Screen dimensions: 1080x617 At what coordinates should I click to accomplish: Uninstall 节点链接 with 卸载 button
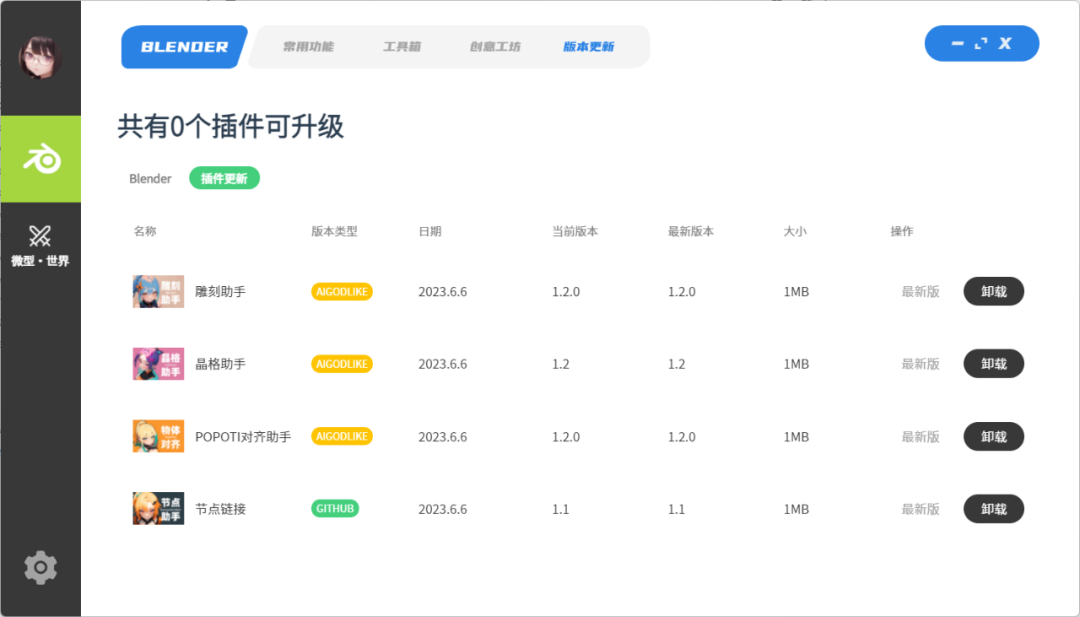coord(993,509)
